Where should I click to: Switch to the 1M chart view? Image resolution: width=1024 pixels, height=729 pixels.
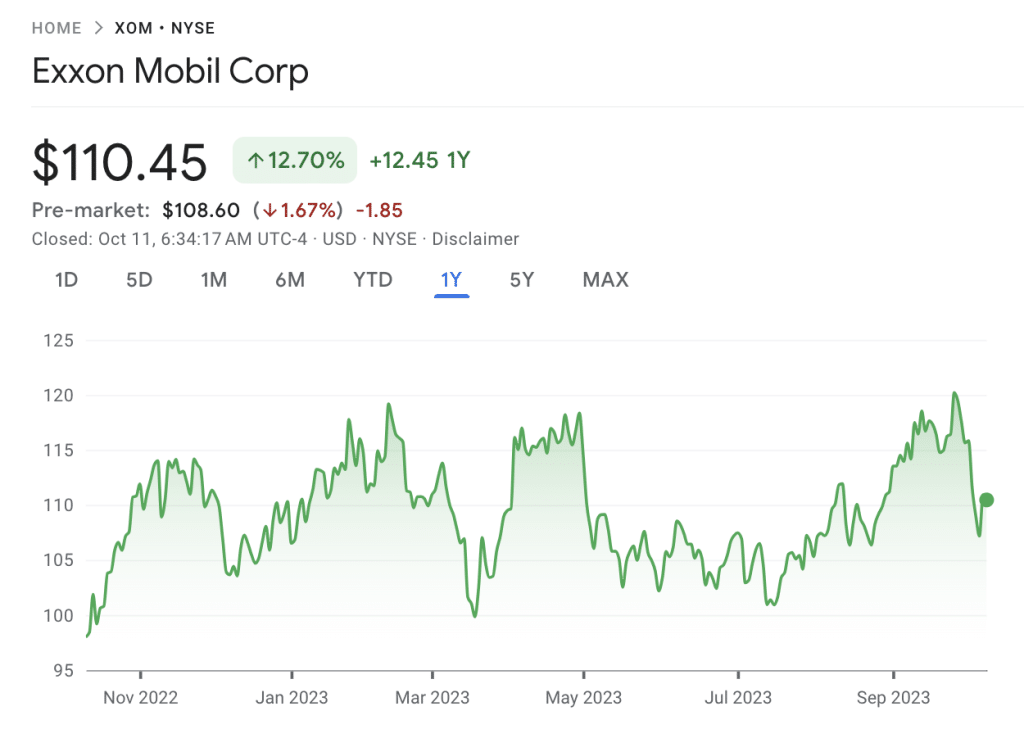click(212, 280)
